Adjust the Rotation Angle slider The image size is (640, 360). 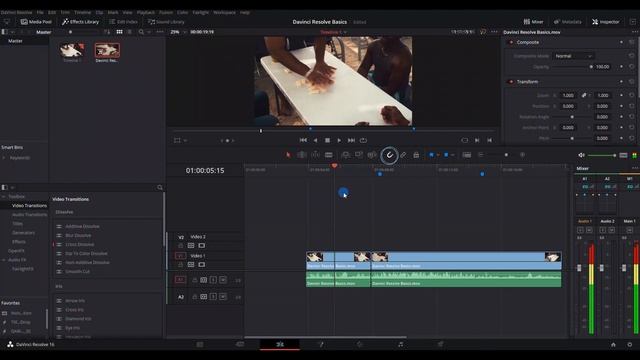[x=572, y=117]
